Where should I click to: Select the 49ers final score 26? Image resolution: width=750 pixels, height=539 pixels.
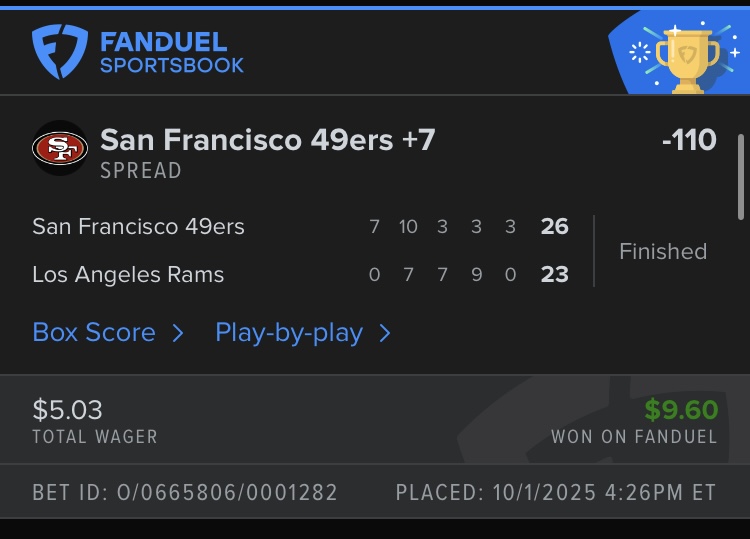[x=554, y=227]
